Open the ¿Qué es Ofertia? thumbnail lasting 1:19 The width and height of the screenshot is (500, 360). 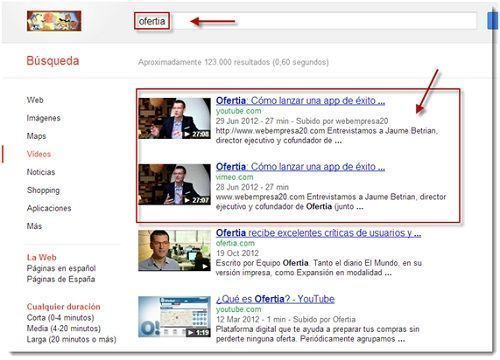(174, 316)
